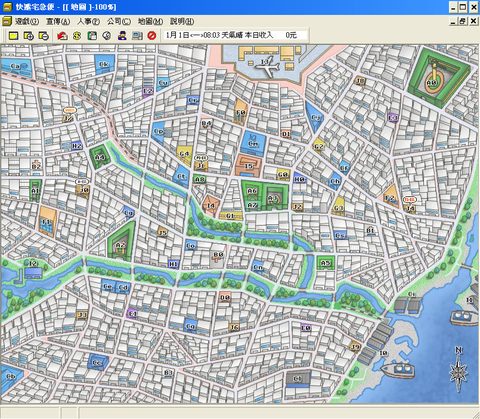Image resolution: width=480 pixels, height=419 pixels.
Task: Click the airplane airport on the map
Action: pos(267,65)
